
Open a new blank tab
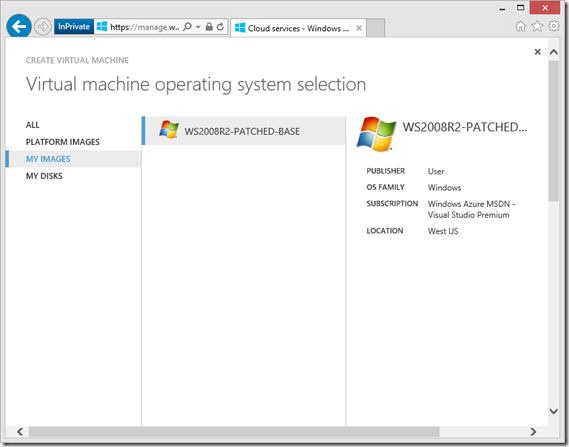(376, 28)
